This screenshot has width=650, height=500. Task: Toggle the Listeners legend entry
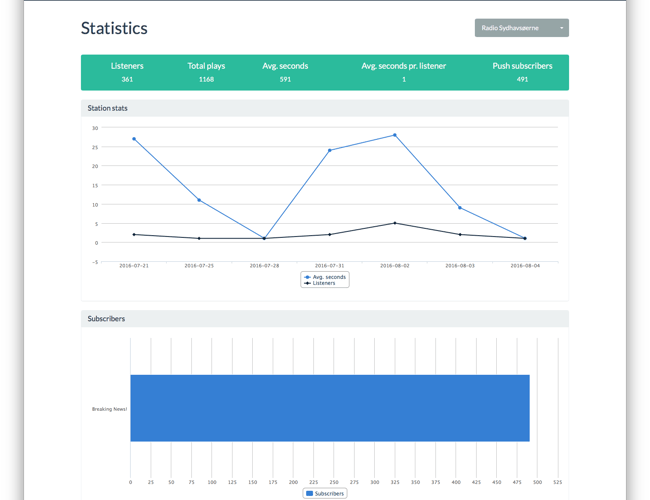tap(325, 283)
